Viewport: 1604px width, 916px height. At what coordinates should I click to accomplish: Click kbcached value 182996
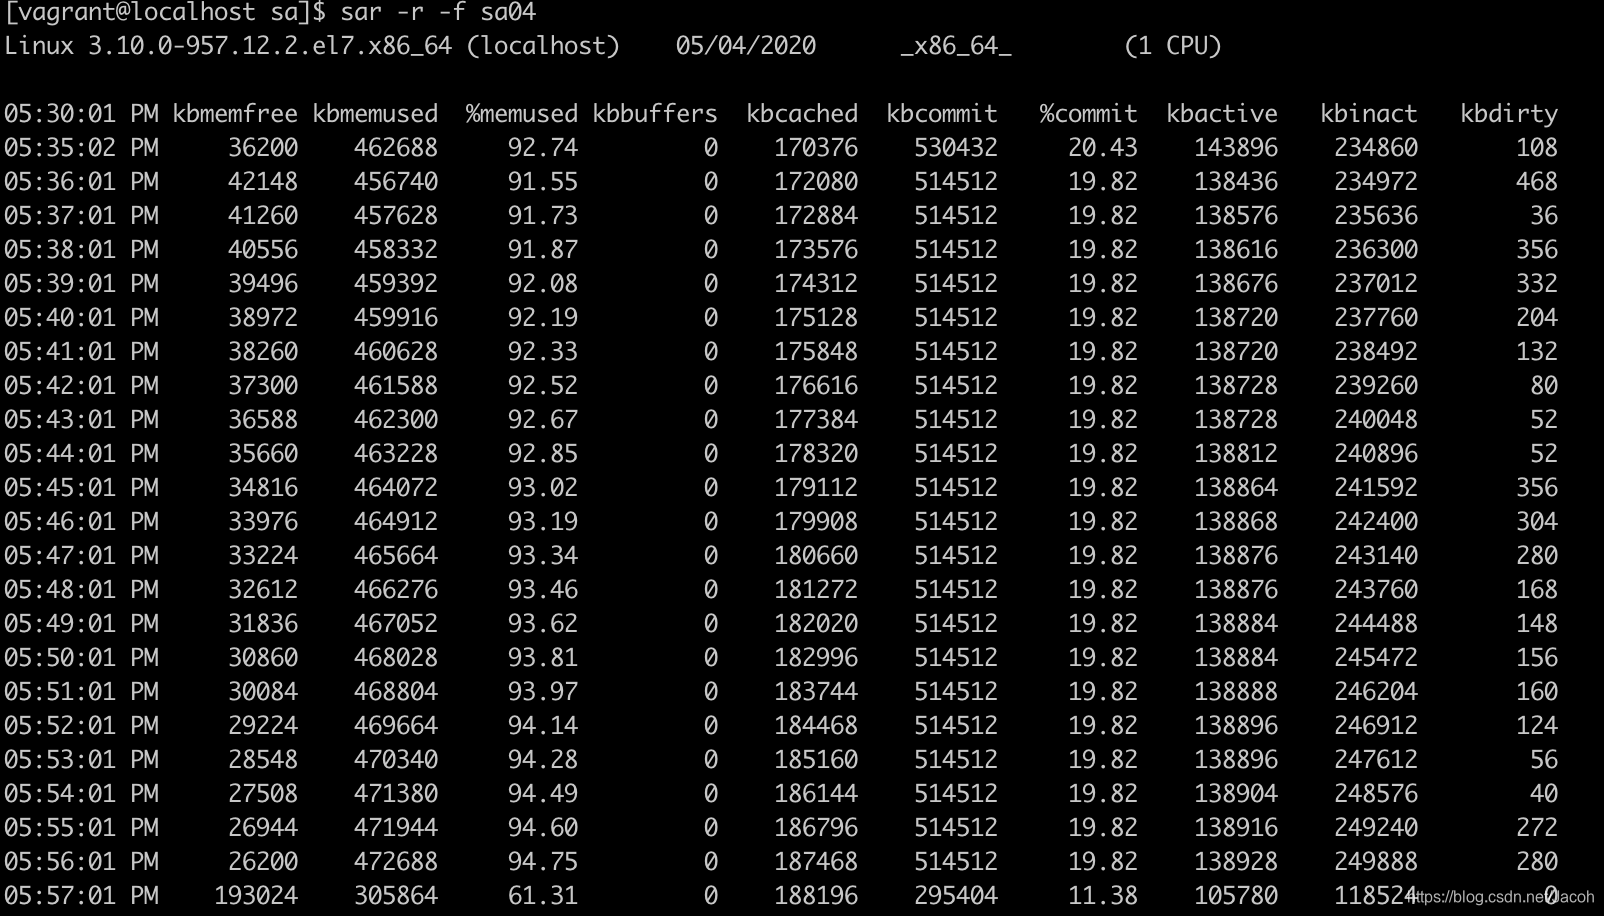[x=816, y=658]
